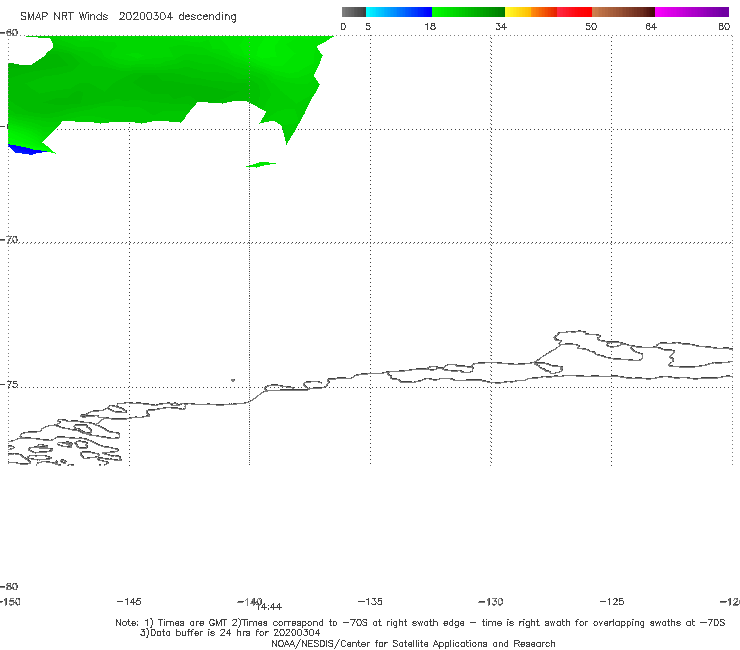The height and width of the screenshot is (650, 740).
Task: Click the small blue wind patch
Action: pos(28,150)
